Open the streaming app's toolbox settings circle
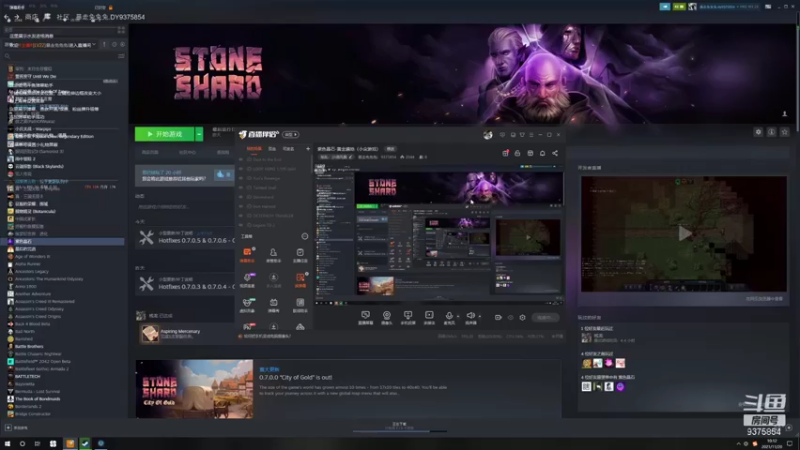 305,236
